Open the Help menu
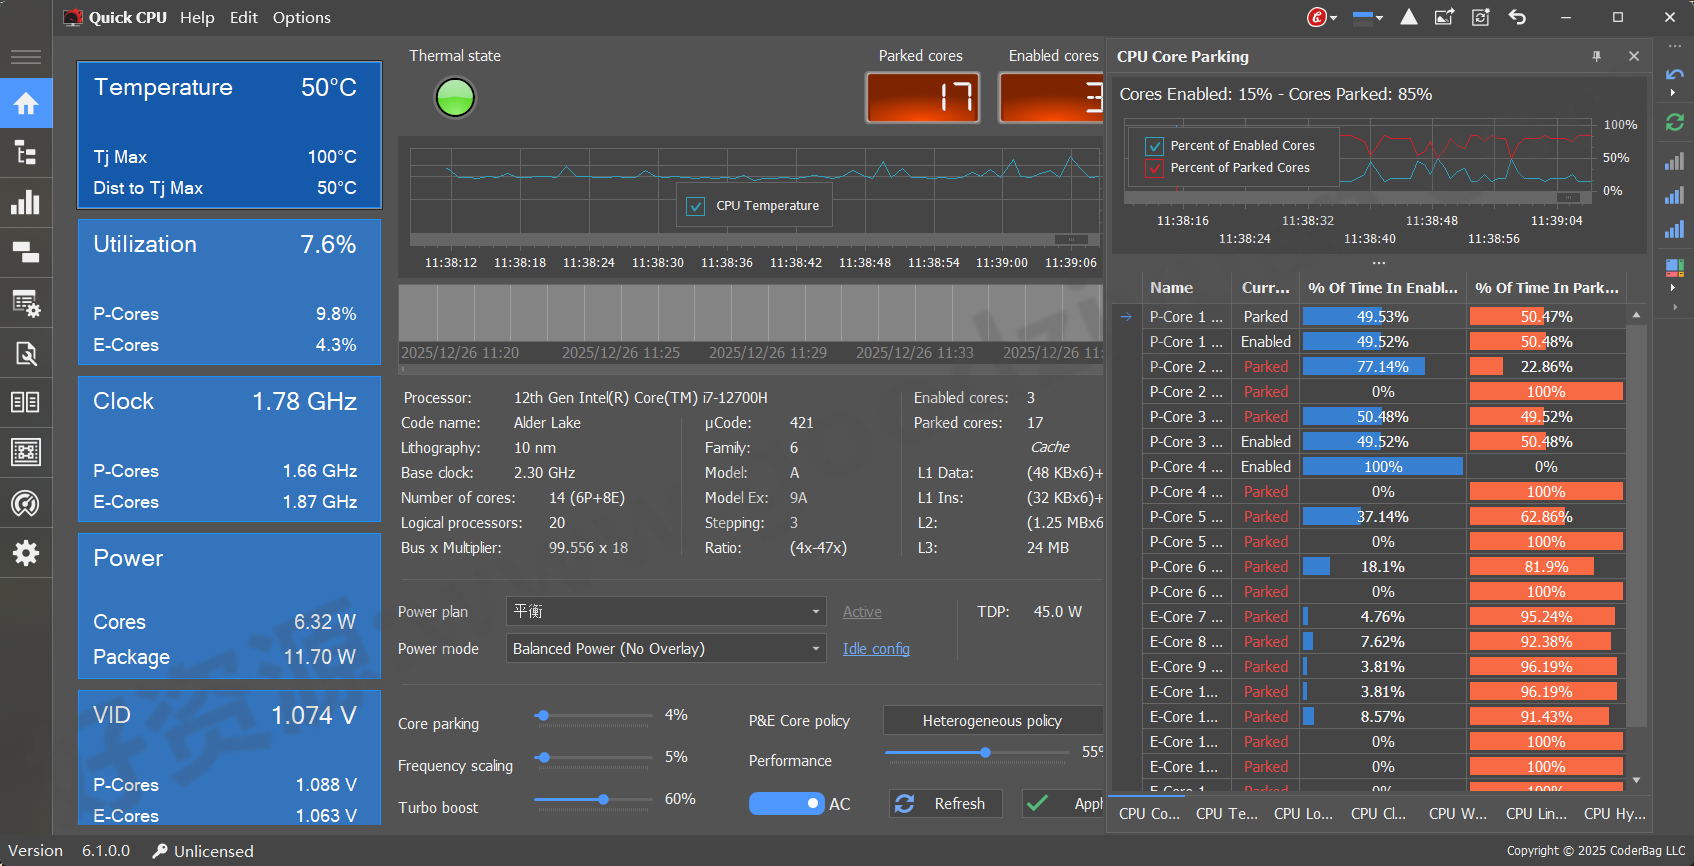Image resolution: width=1694 pixels, height=866 pixels. click(197, 17)
